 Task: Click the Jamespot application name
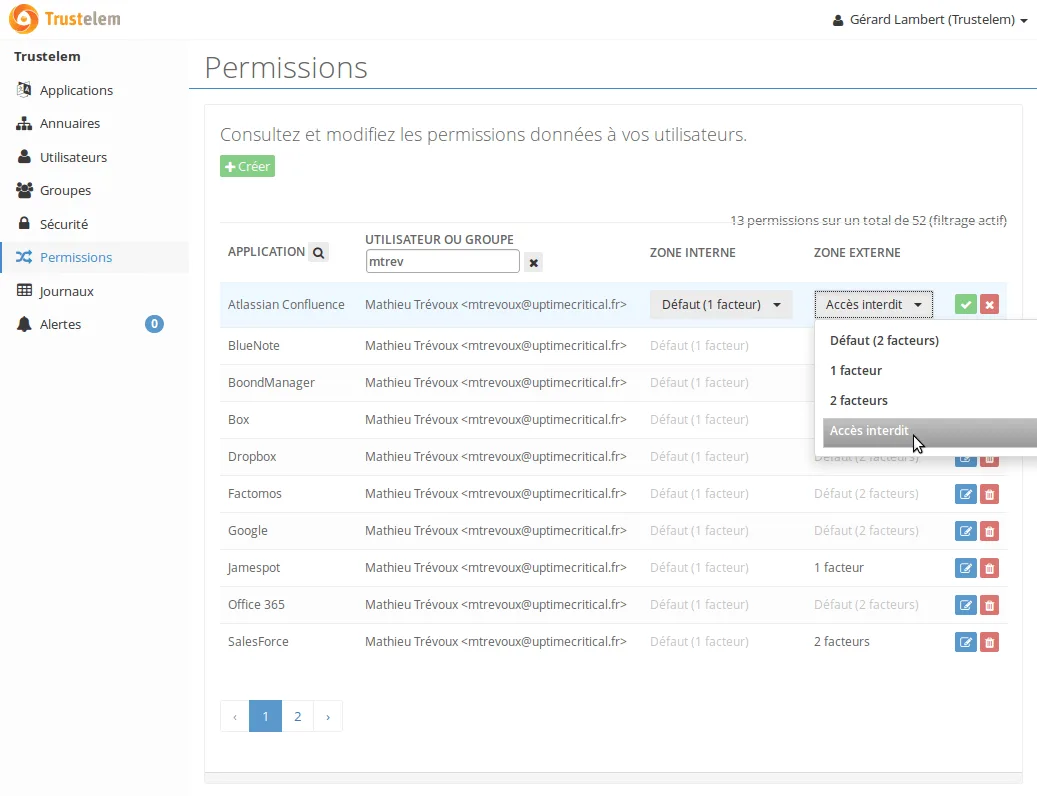253,568
